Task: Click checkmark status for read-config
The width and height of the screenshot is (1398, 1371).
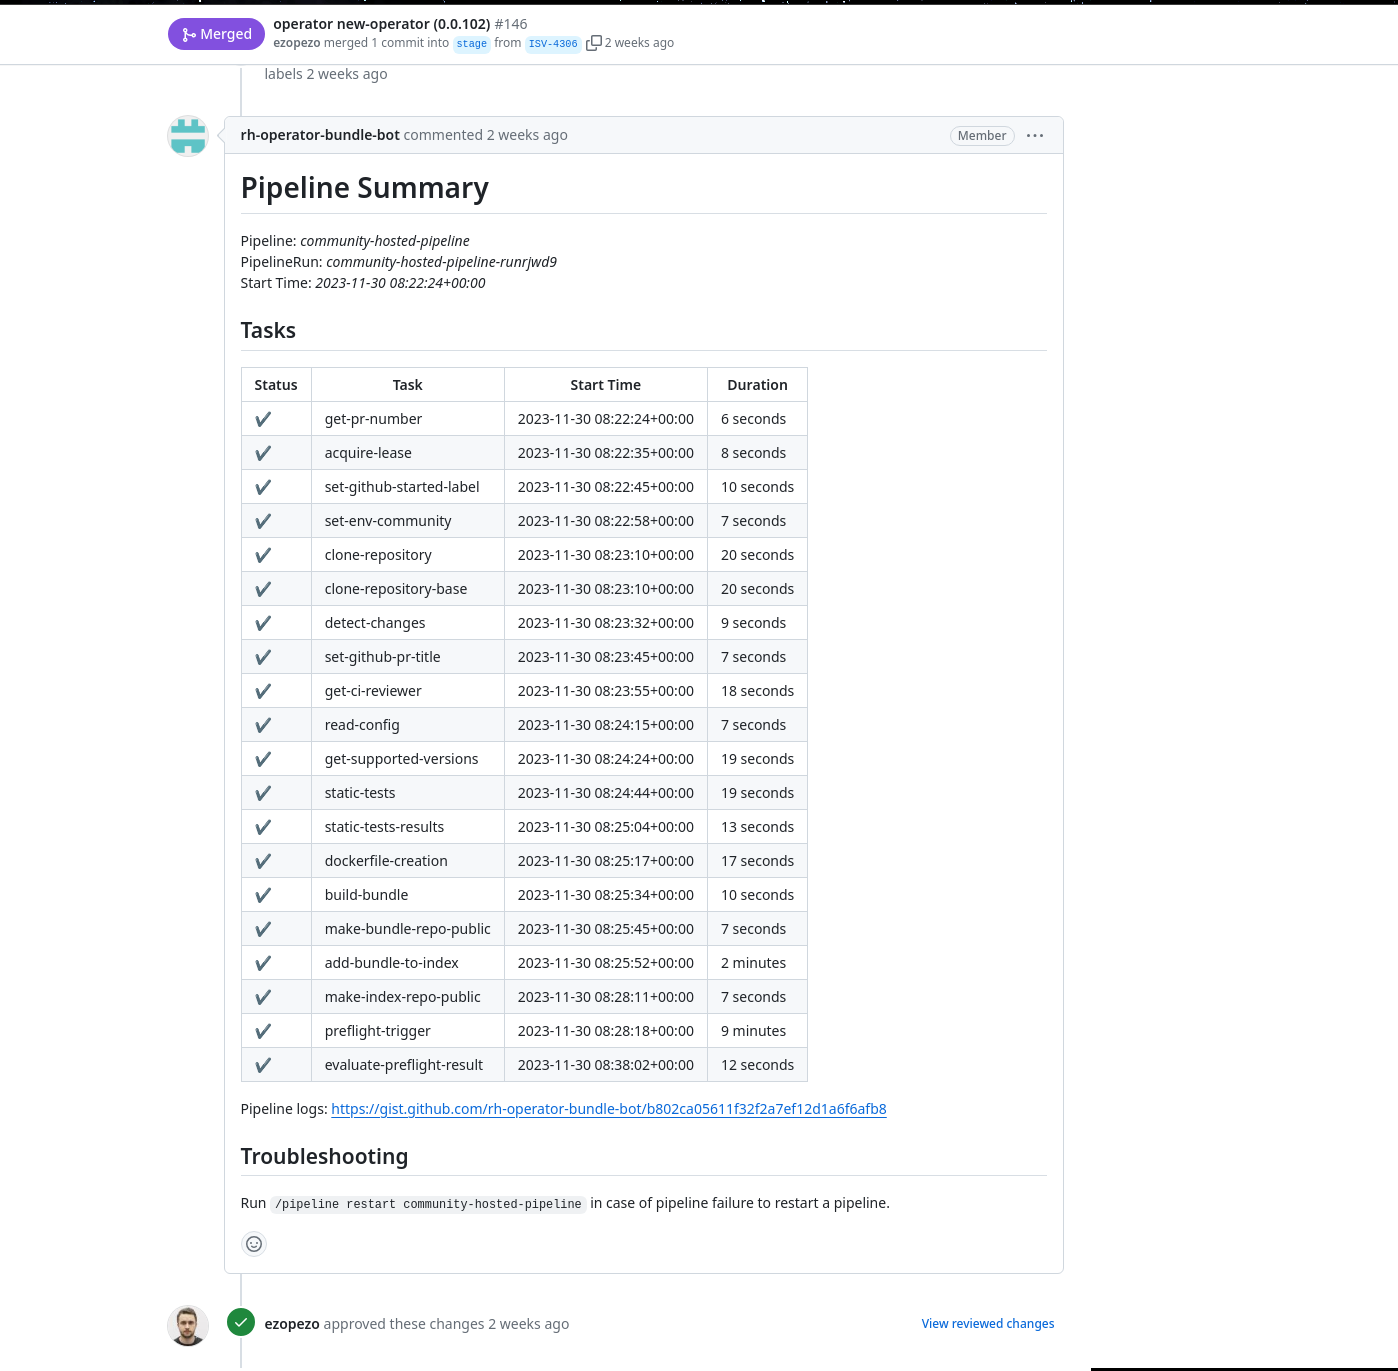Action: (263, 725)
